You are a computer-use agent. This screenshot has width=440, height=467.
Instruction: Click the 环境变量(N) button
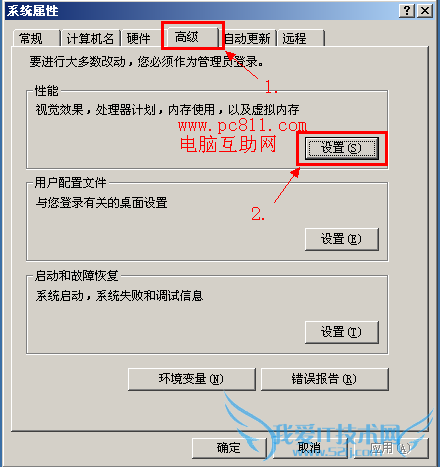click(x=192, y=379)
